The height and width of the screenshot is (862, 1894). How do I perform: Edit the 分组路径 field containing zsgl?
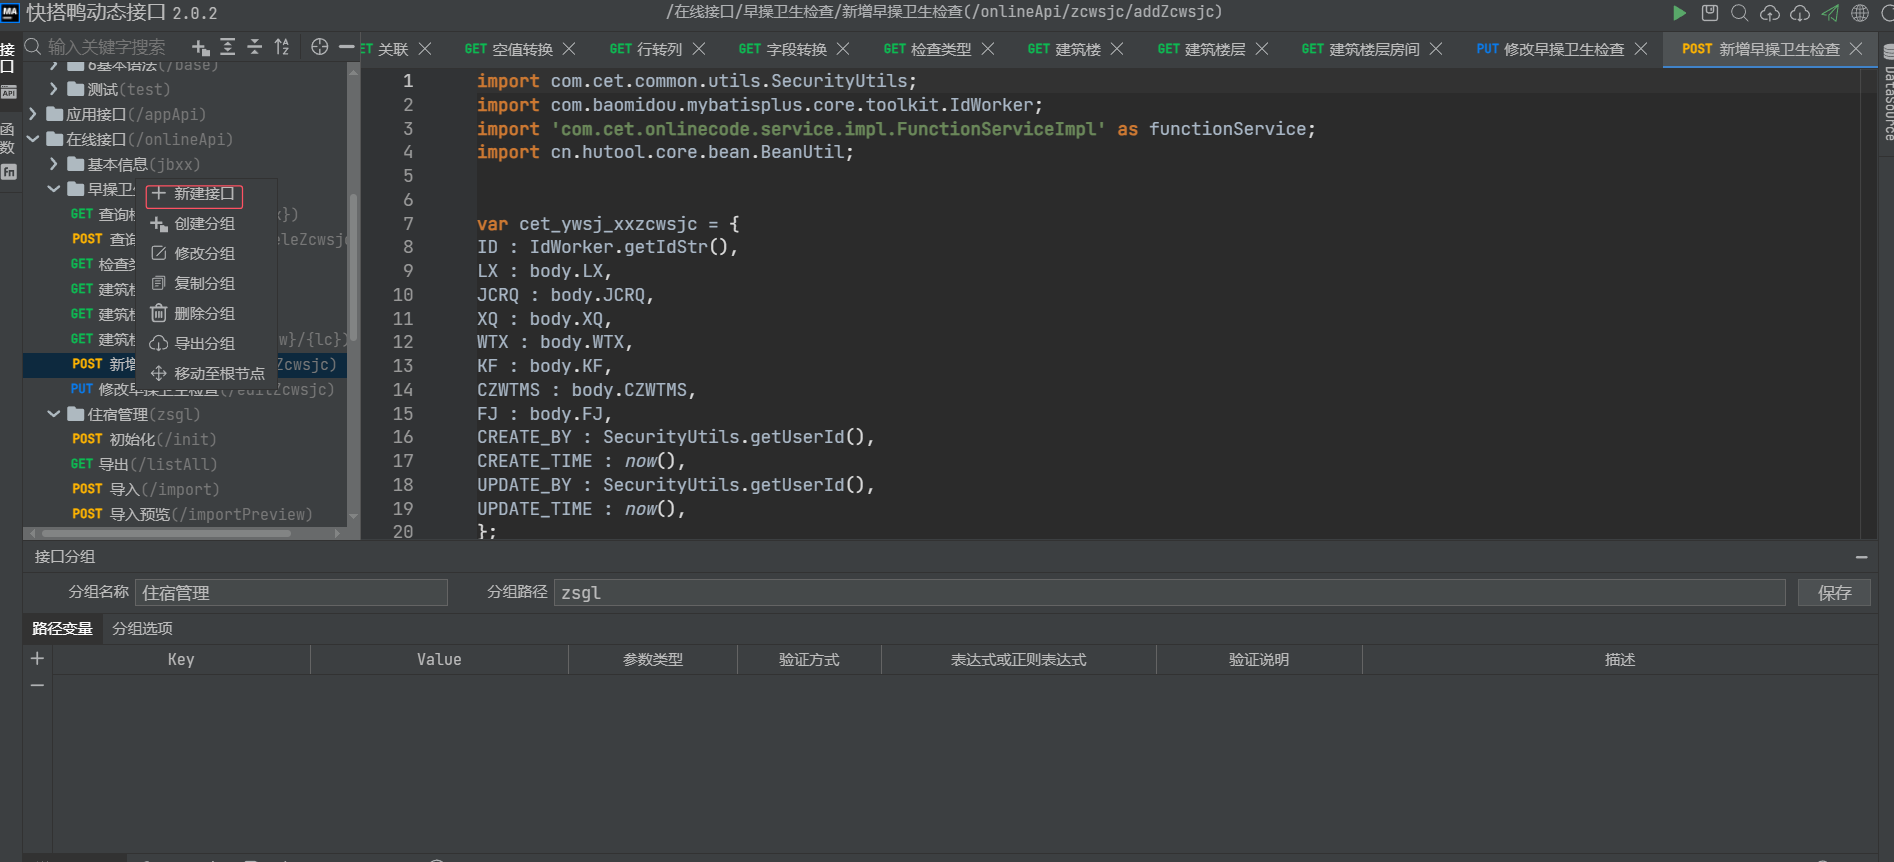(1169, 593)
